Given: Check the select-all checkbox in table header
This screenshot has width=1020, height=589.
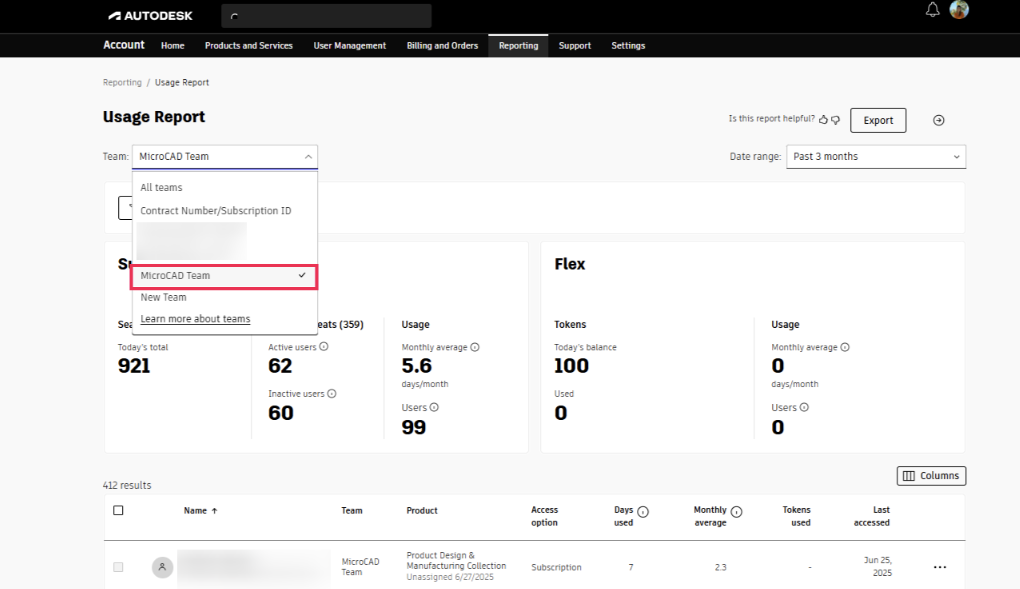Looking at the screenshot, I should pos(118,510).
